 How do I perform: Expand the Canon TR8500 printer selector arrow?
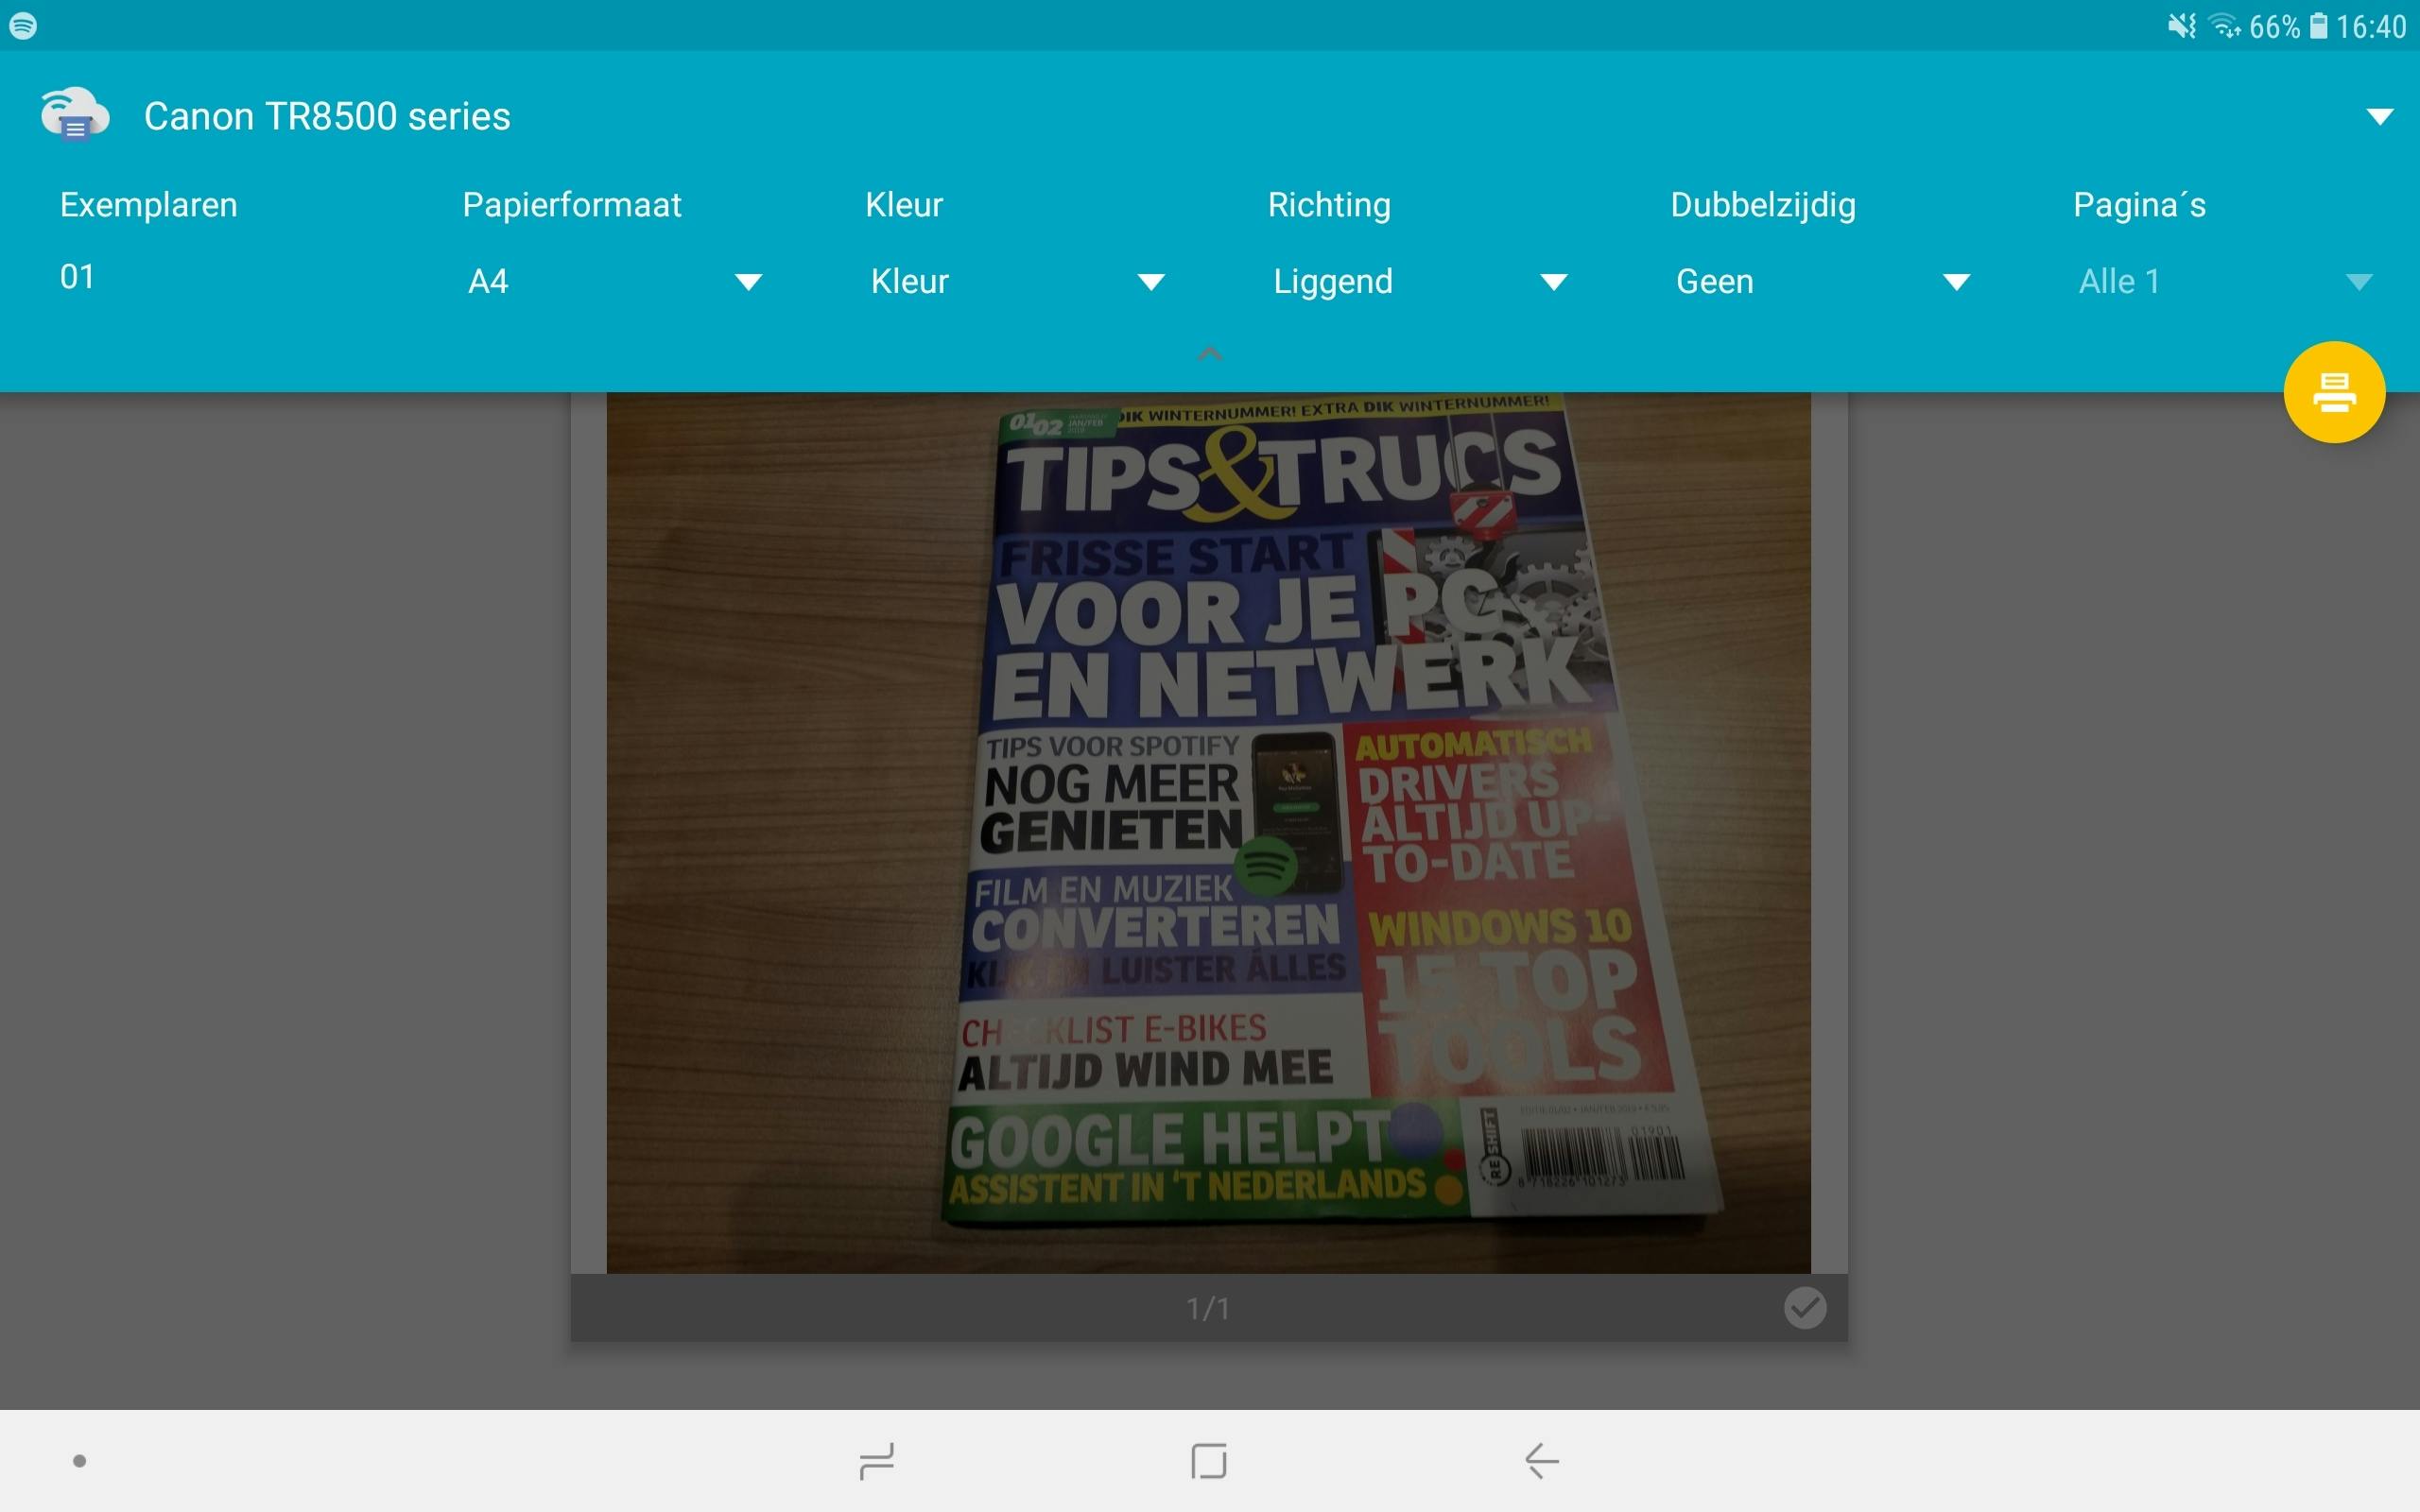pos(2379,116)
